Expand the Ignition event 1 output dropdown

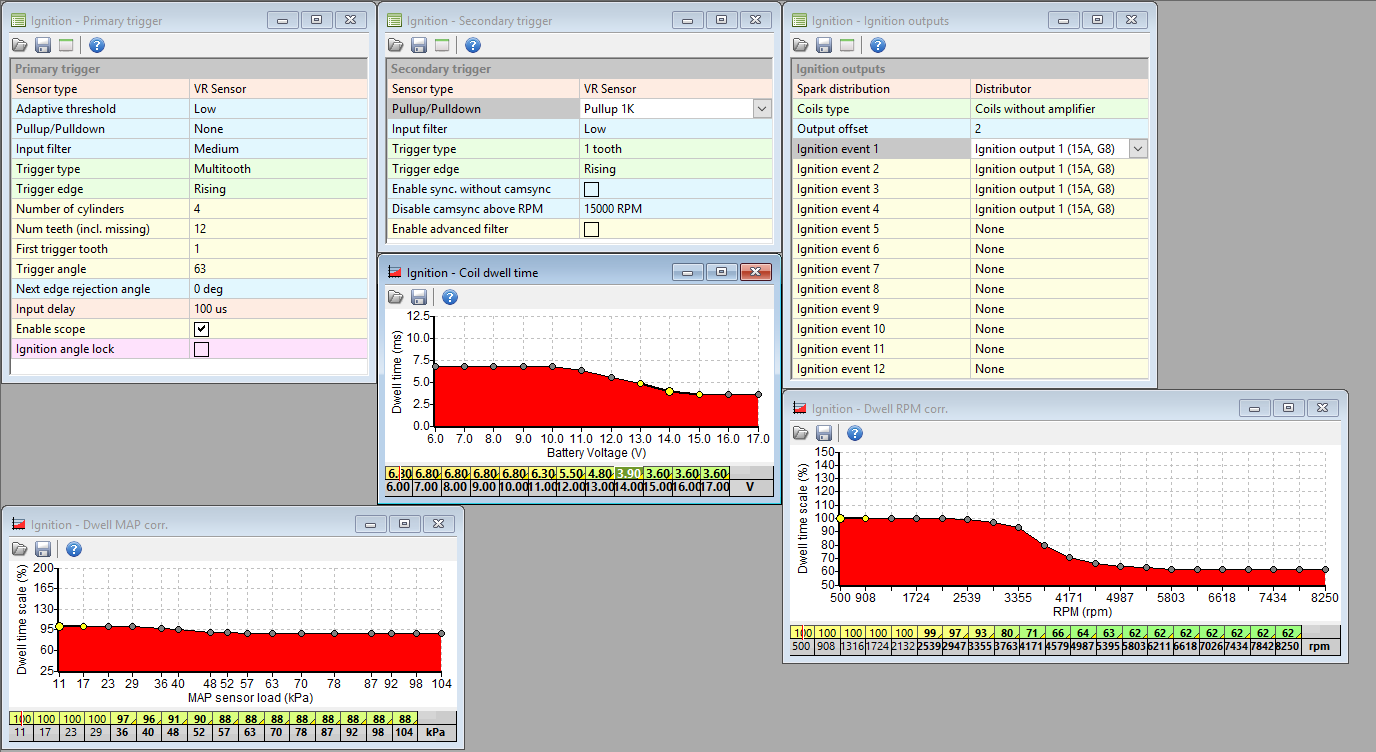click(x=1137, y=149)
